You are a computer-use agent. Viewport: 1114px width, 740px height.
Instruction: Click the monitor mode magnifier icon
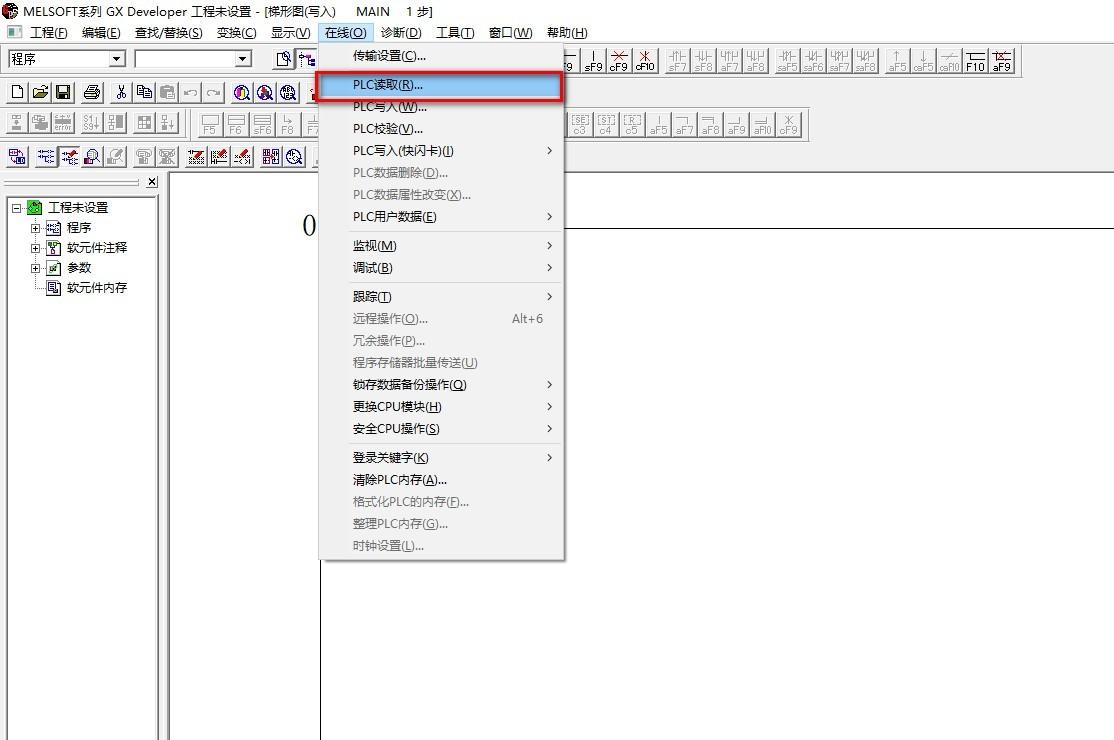pos(92,156)
